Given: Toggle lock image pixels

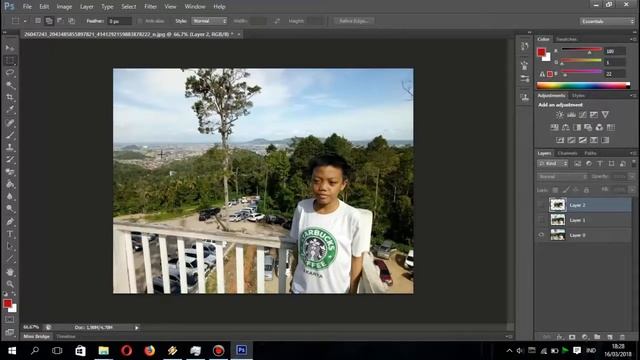Looking at the screenshot, I should pos(566,190).
